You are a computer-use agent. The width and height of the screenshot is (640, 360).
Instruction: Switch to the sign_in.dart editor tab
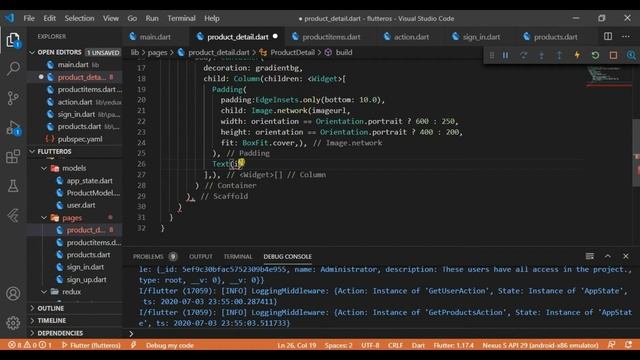tap(481, 37)
